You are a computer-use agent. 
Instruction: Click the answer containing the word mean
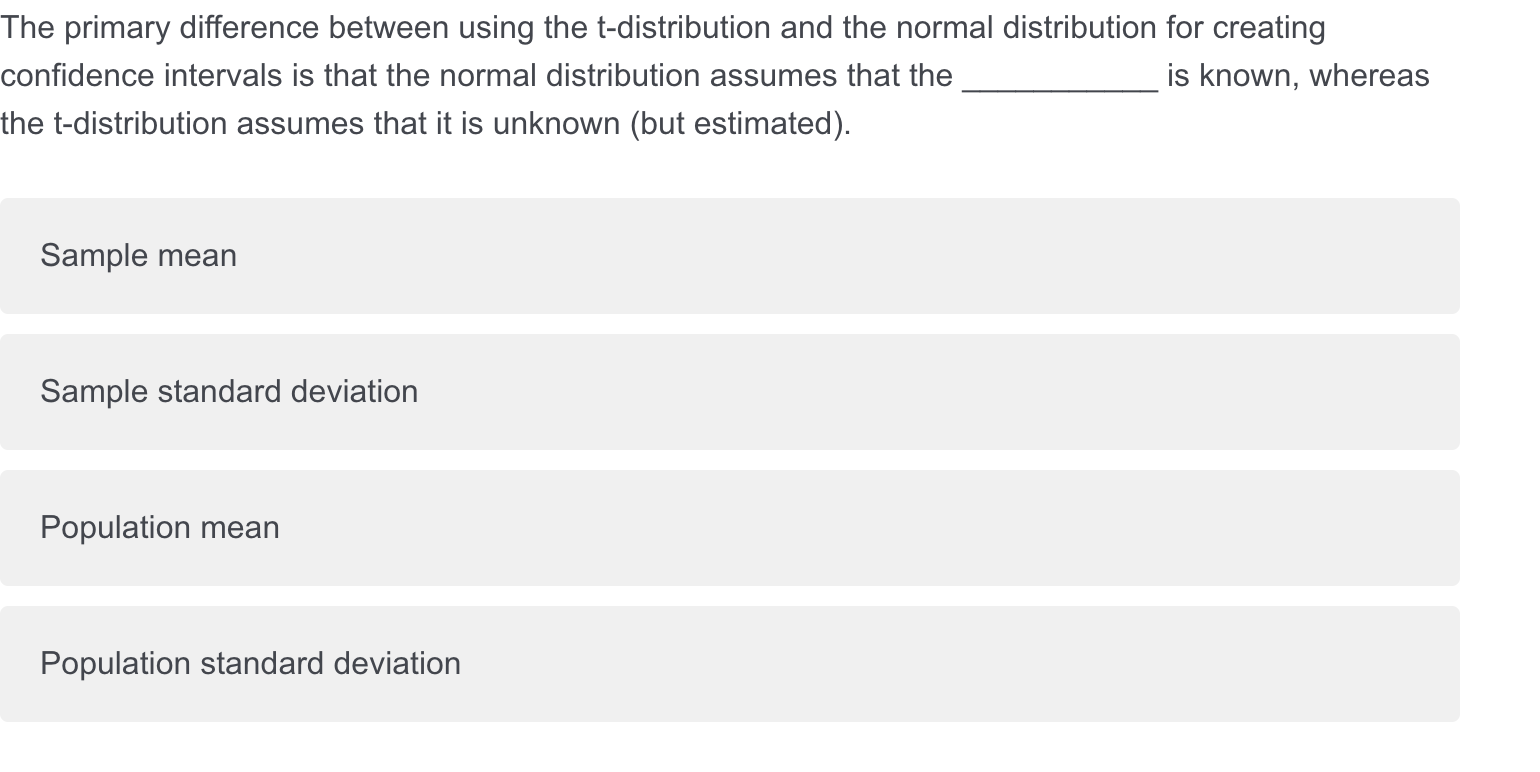pyautogui.click(x=138, y=256)
